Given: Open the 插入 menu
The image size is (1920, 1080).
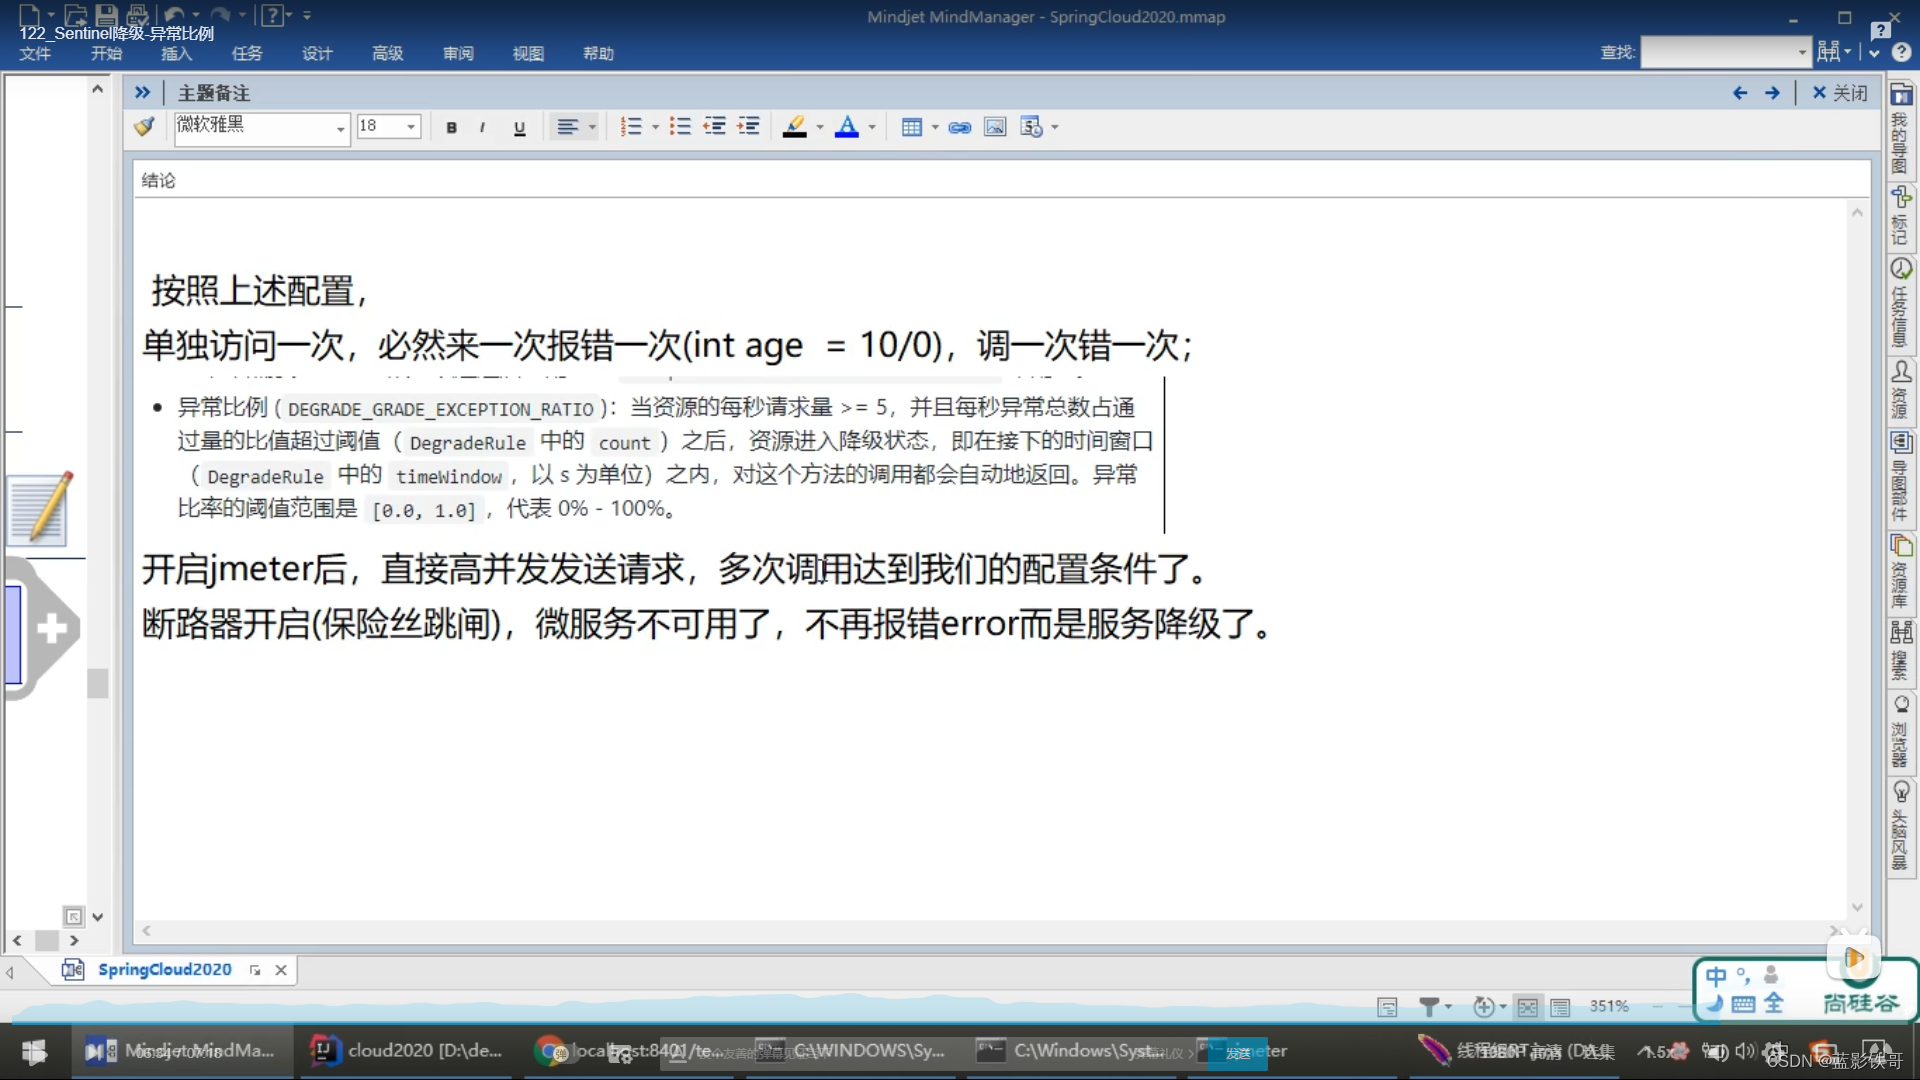Looking at the screenshot, I should [176, 53].
